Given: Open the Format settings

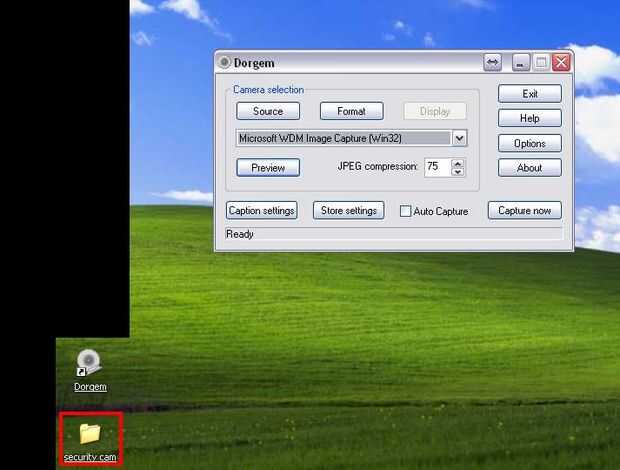Looking at the screenshot, I should 352,111.
